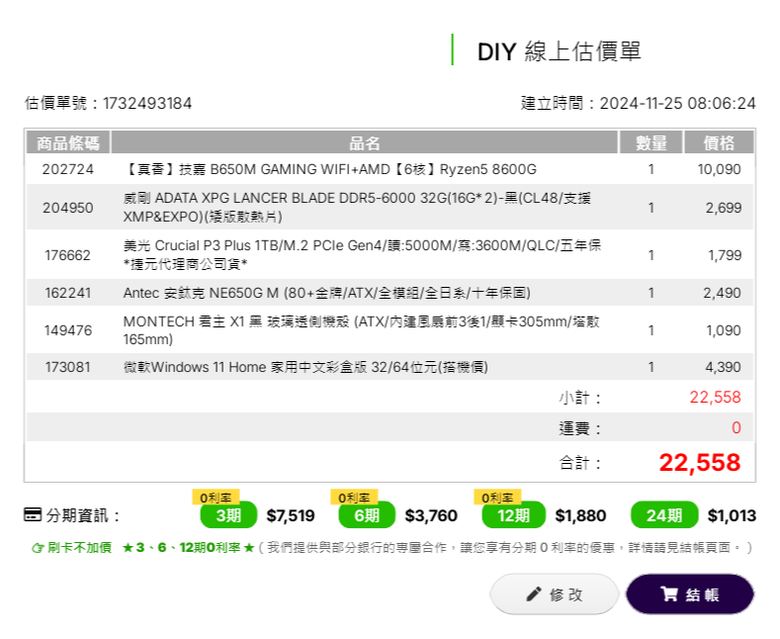Select the 3期 installment badge
780x639 pixels.
coord(228,515)
